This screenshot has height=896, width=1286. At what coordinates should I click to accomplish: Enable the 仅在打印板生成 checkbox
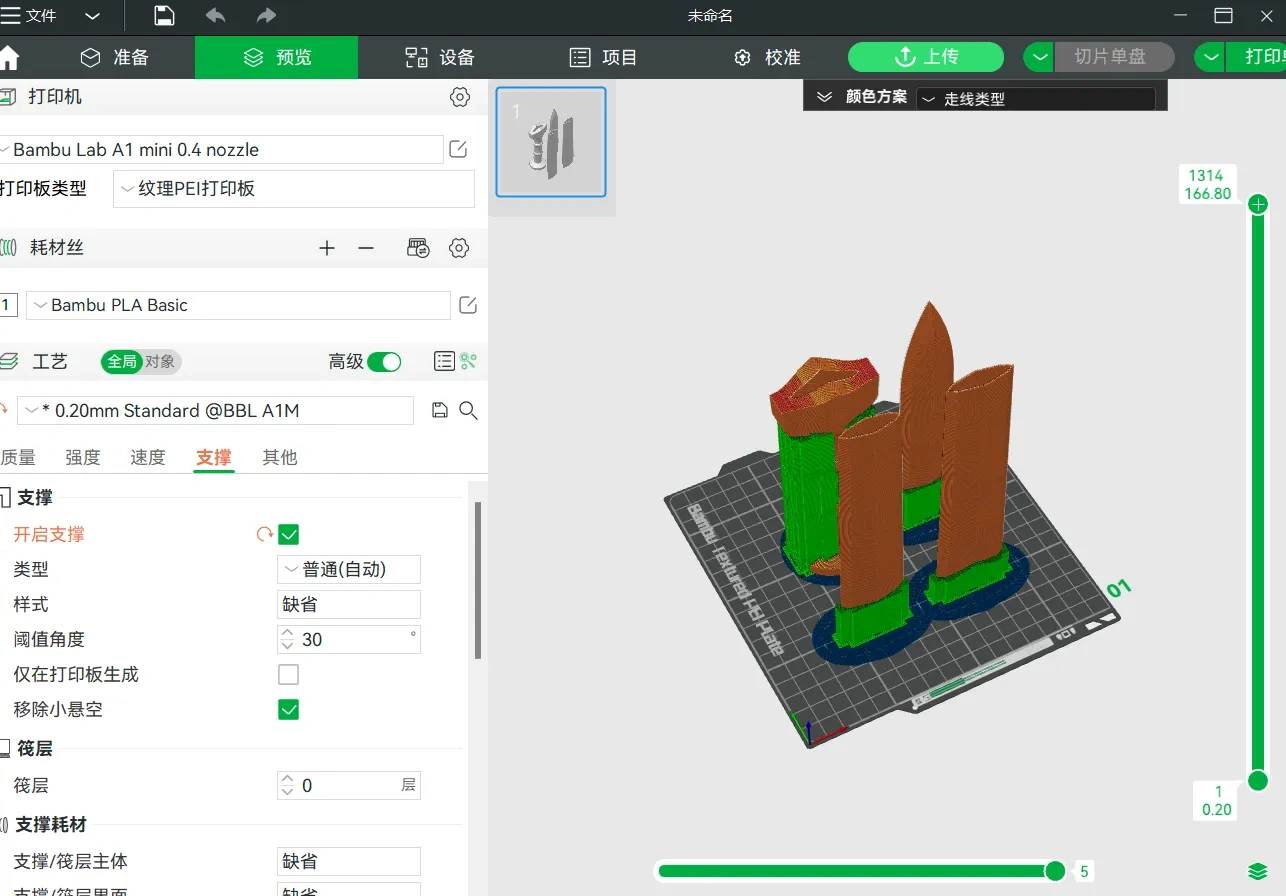(289, 674)
